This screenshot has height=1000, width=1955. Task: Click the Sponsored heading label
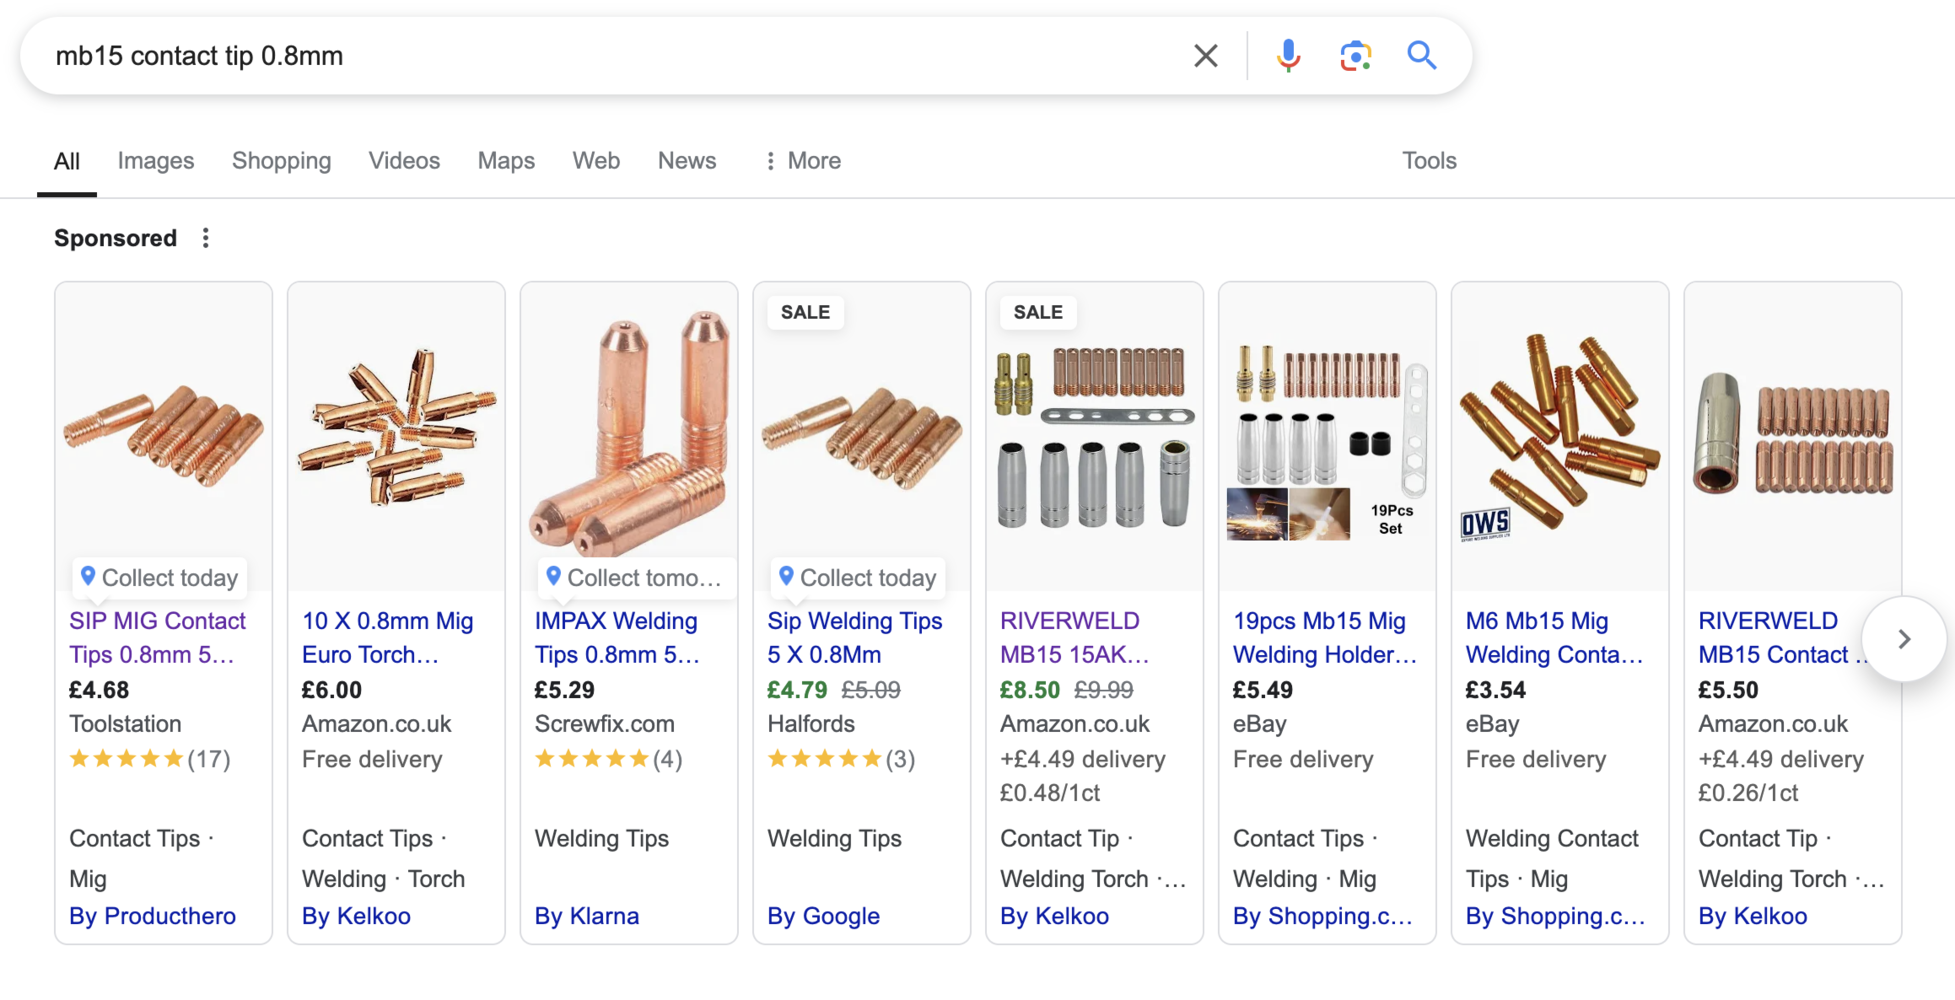(116, 238)
